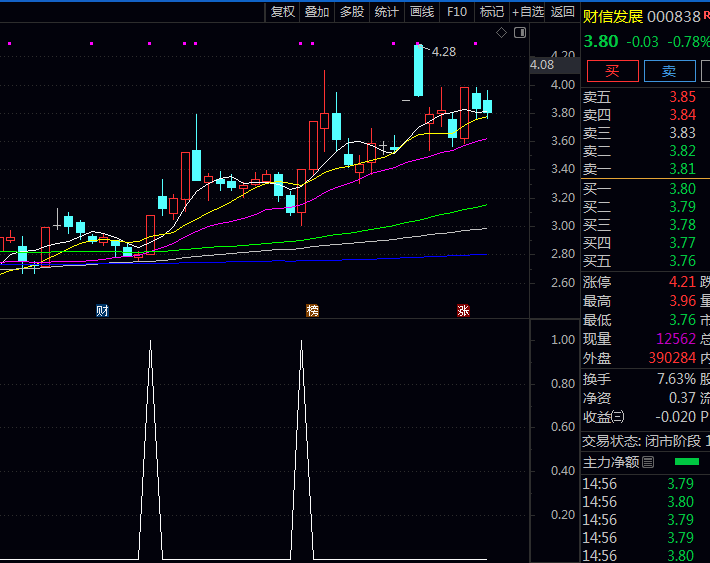Click the orange 榜 marker on the chart
Viewport: 710px width, 563px height.
coord(313,311)
